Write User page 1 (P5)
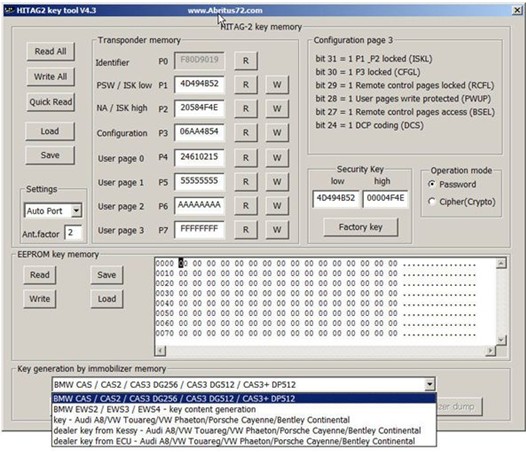 pos(277,182)
